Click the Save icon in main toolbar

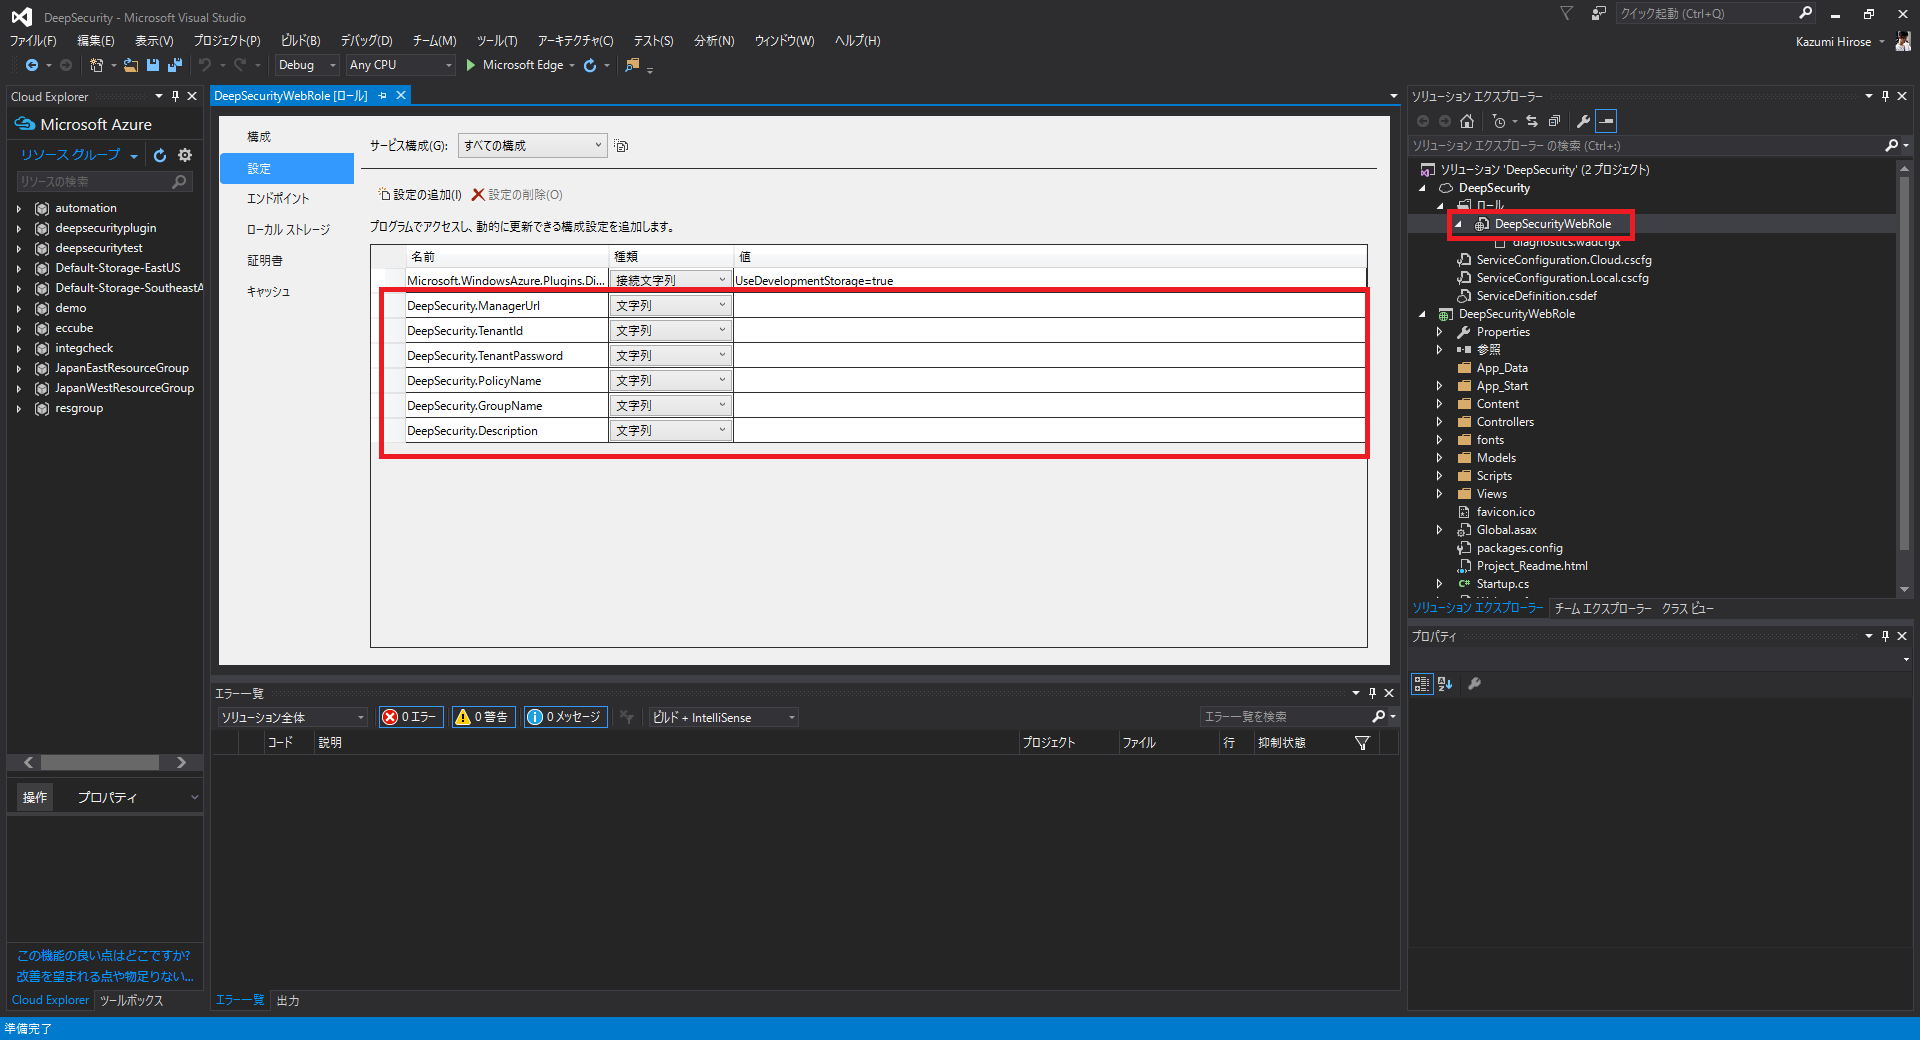(153, 65)
